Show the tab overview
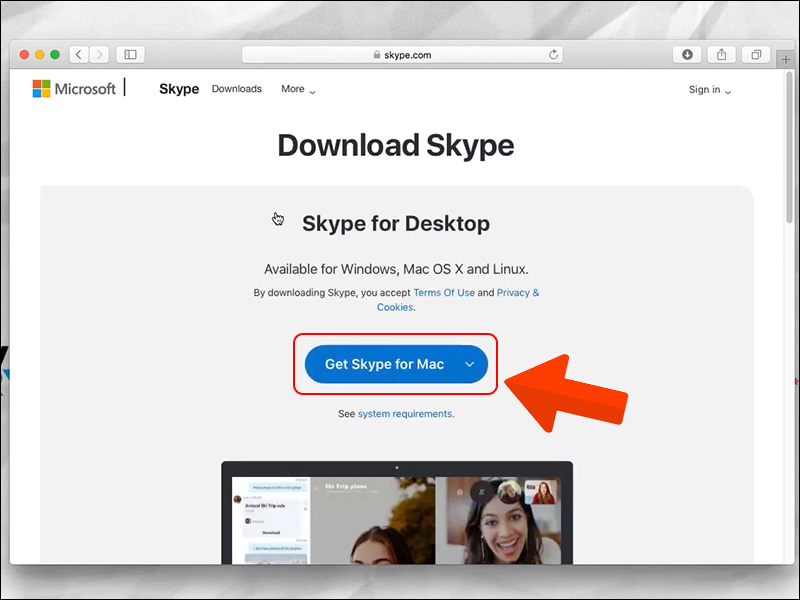Viewport: 800px width, 600px height. tap(756, 55)
